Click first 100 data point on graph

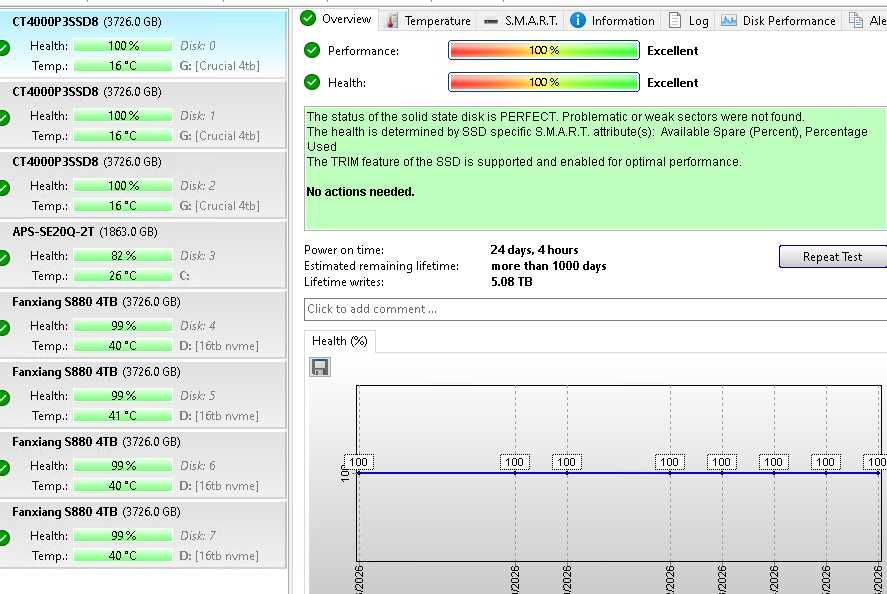[x=358, y=462]
